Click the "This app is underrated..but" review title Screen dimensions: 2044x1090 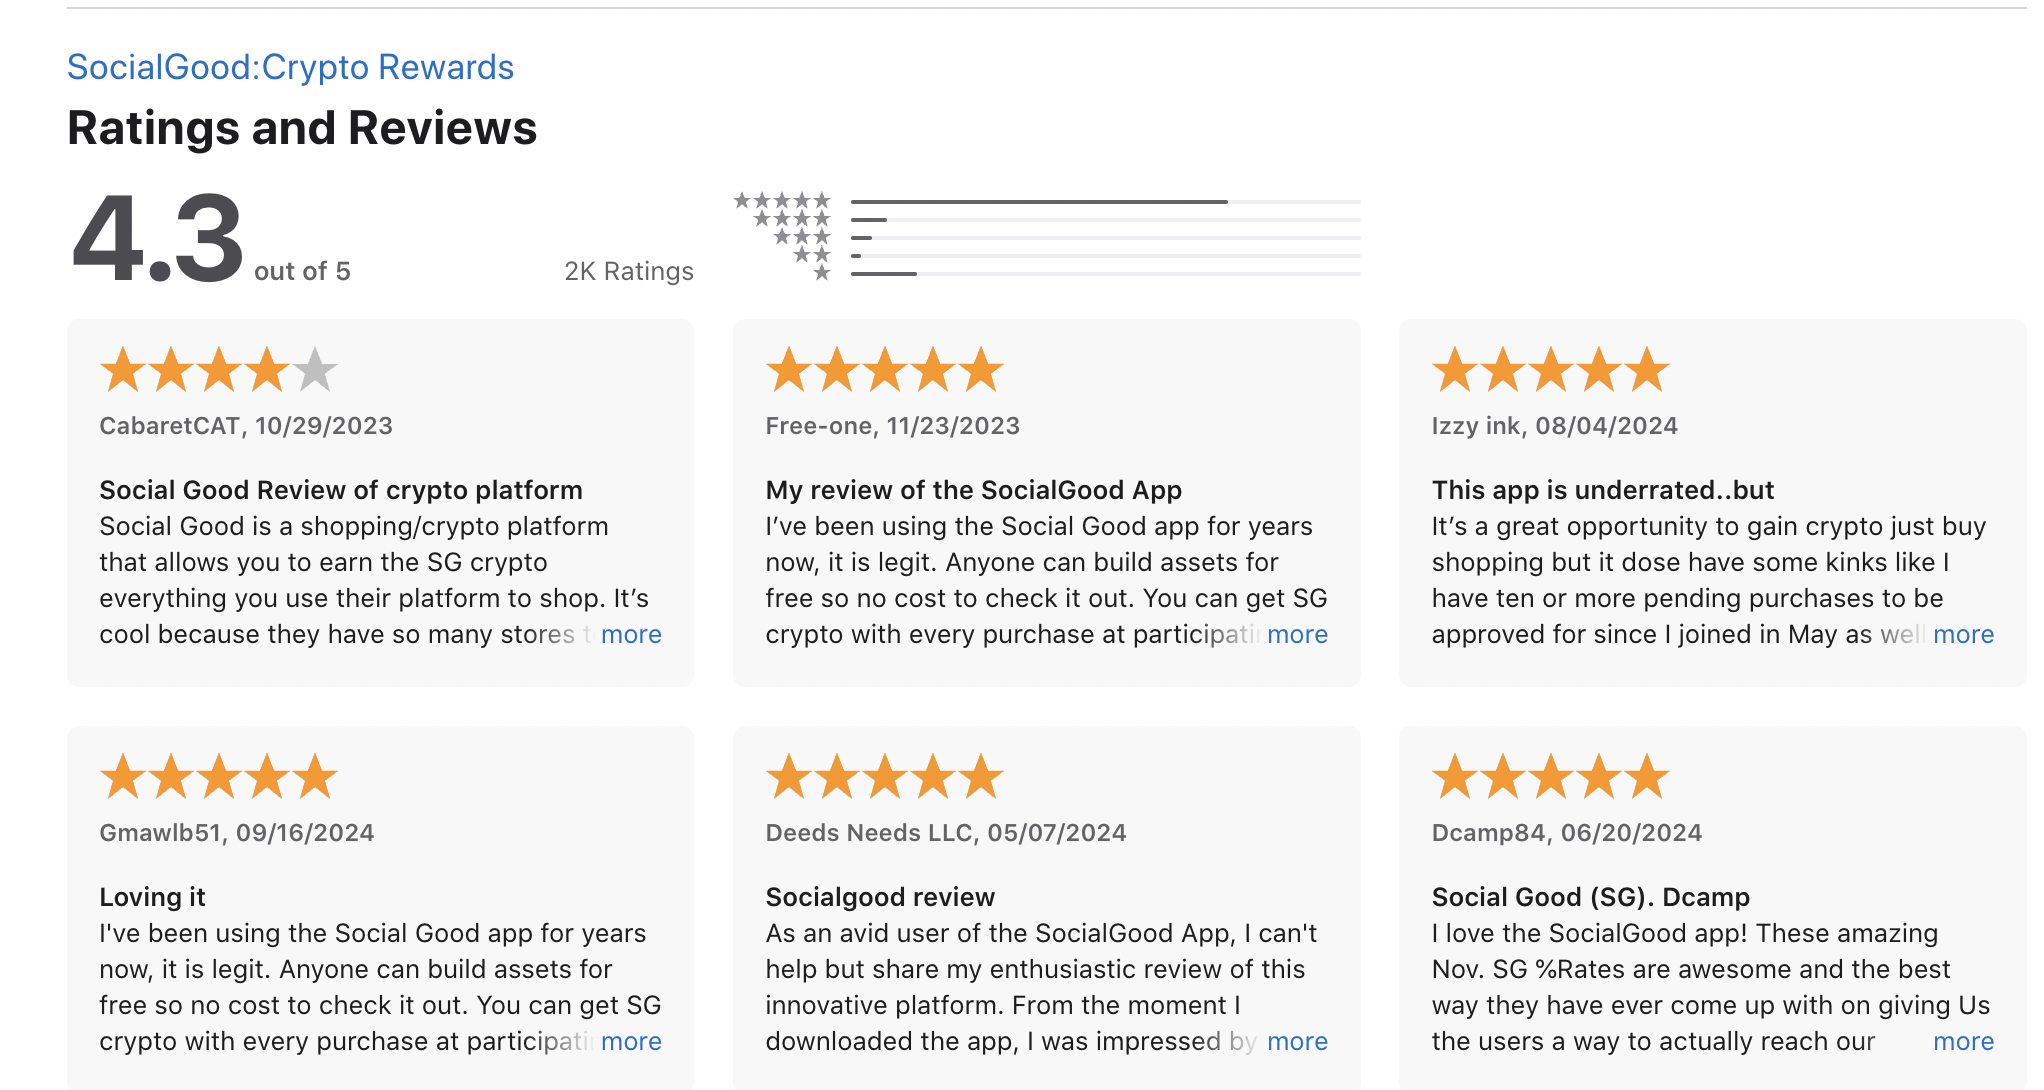1602,490
